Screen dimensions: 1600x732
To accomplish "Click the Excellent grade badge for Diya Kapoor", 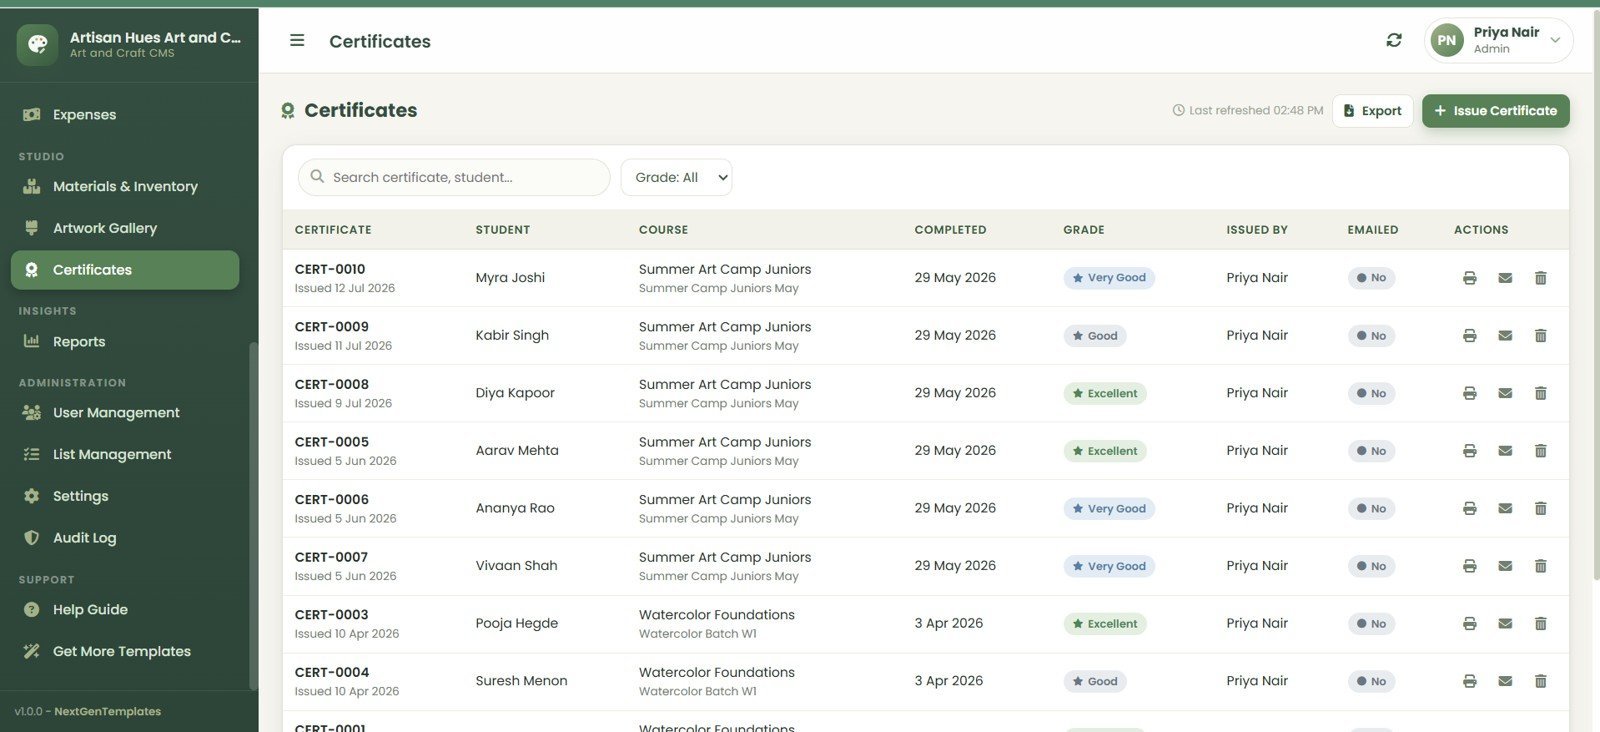I will point(1105,393).
